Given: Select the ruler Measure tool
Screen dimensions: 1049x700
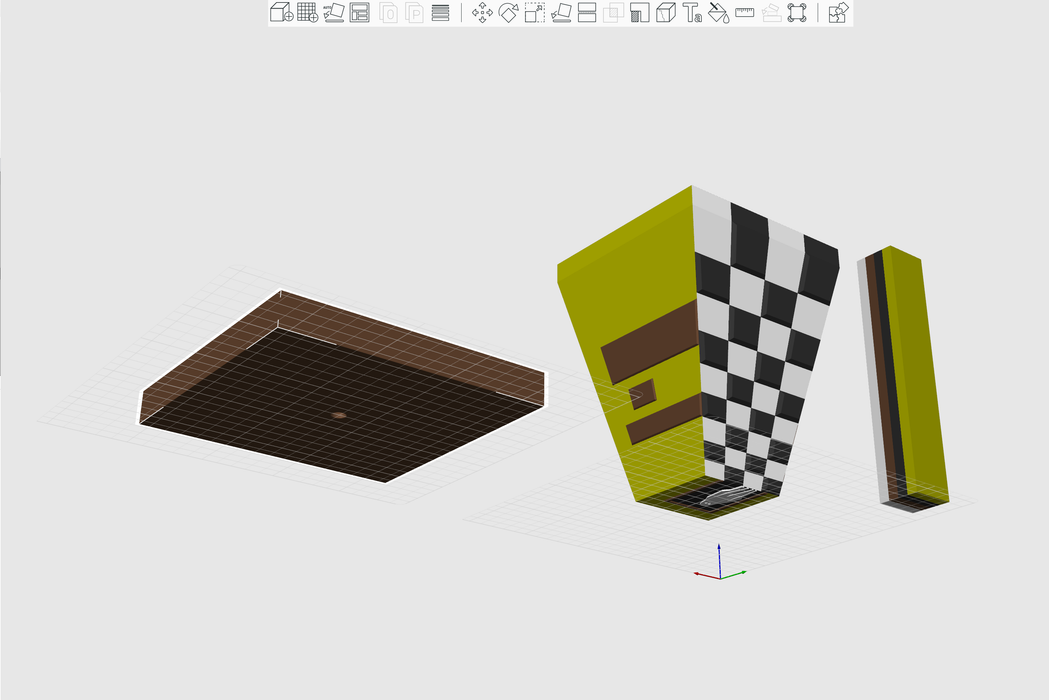Looking at the screenshot, I should point(745,13).
